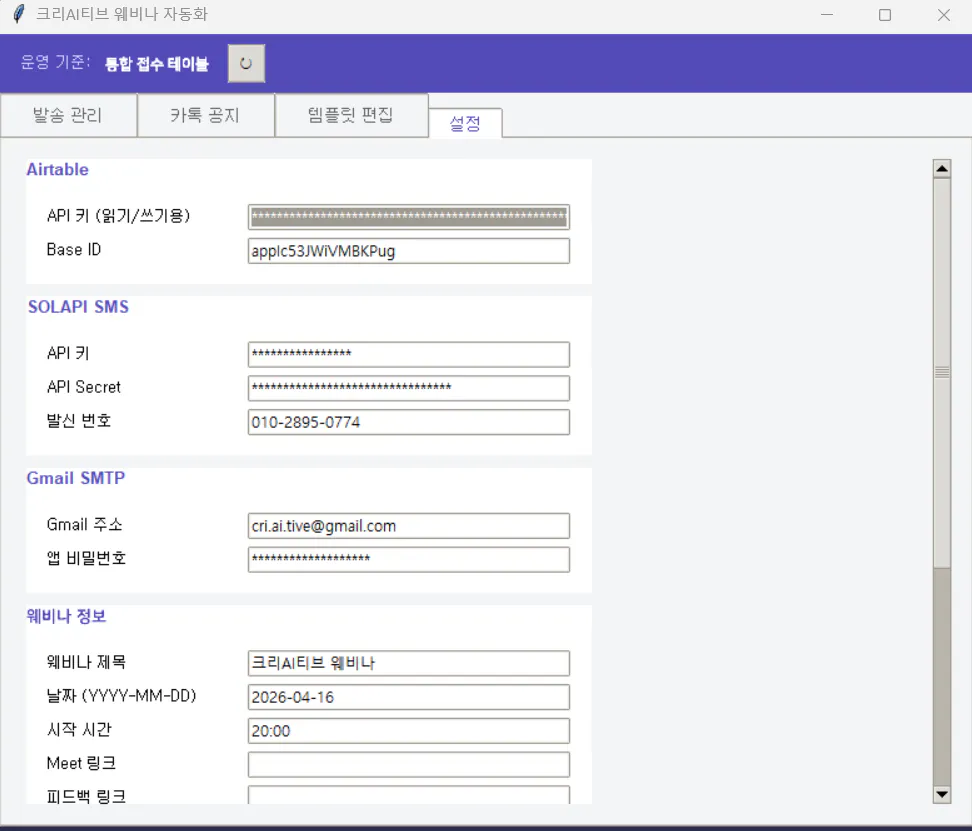
Task: Click the Airtable section heading
Action: pyautogui.click(x=58, y=170)
